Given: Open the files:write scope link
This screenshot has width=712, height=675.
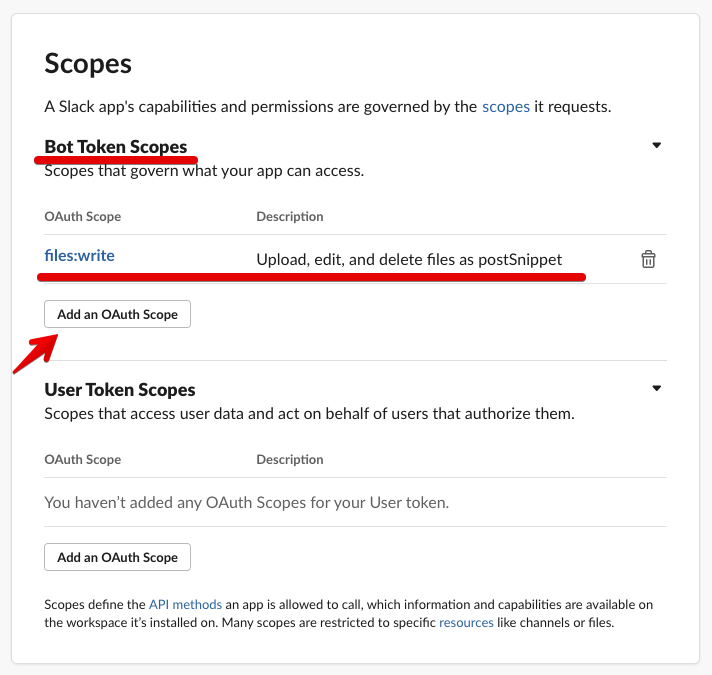Looking at the screenshot, I should (x=79, y=256).
